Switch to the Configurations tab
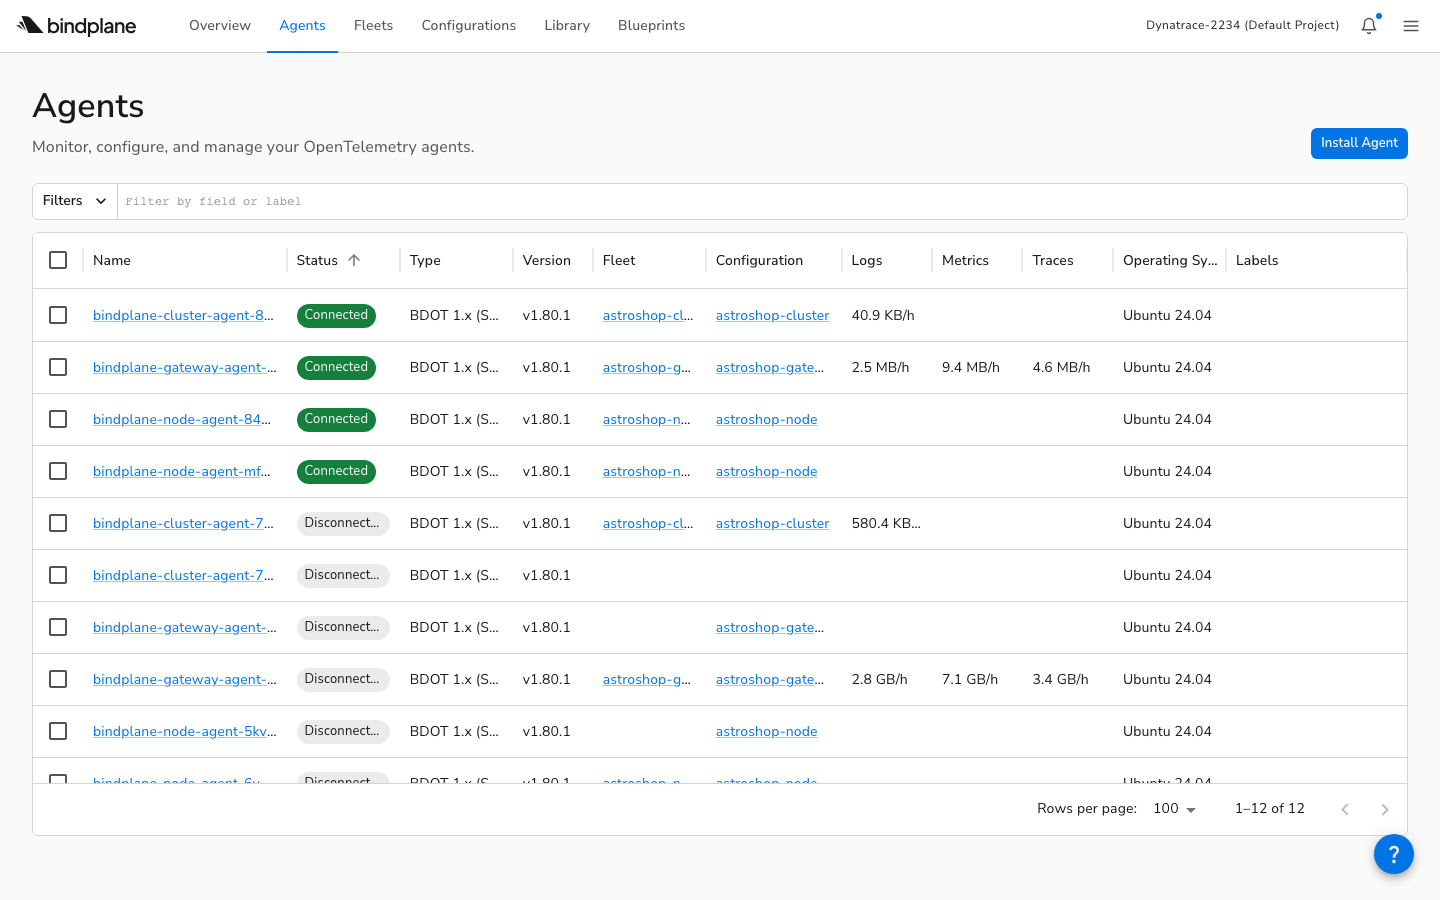This screenshot has width=1440, height=900. (x=468, y=26)
